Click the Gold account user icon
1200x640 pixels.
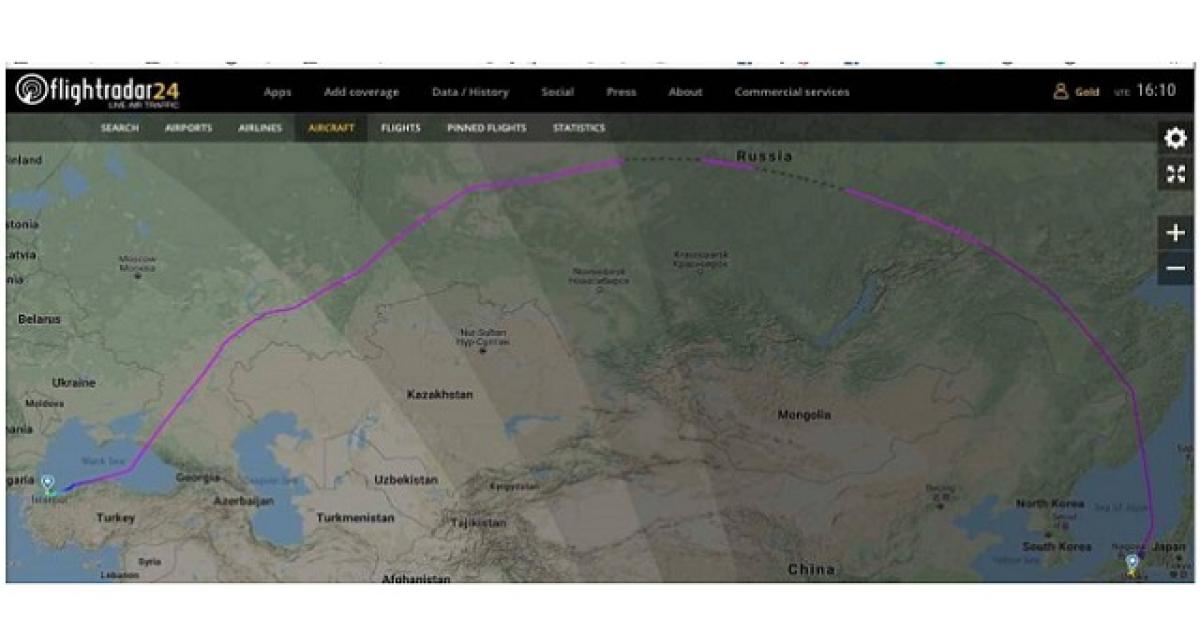pos(1060,91)
